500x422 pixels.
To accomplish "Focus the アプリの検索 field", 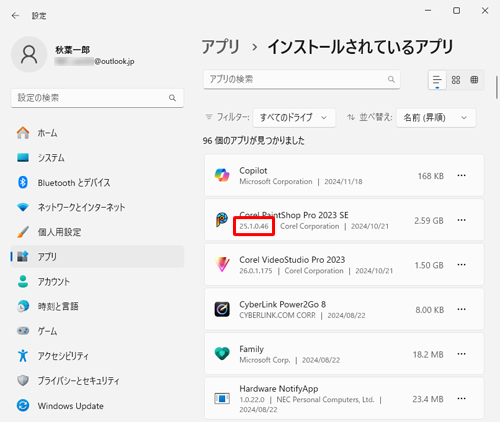I will (302, 79).
